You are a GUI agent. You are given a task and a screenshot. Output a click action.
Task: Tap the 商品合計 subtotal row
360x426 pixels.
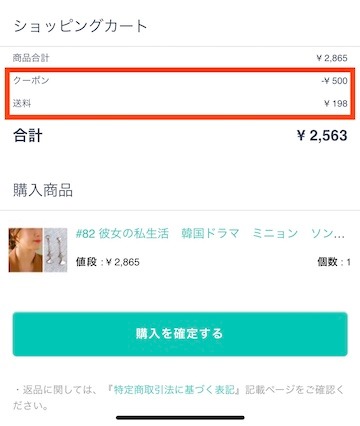180,58
